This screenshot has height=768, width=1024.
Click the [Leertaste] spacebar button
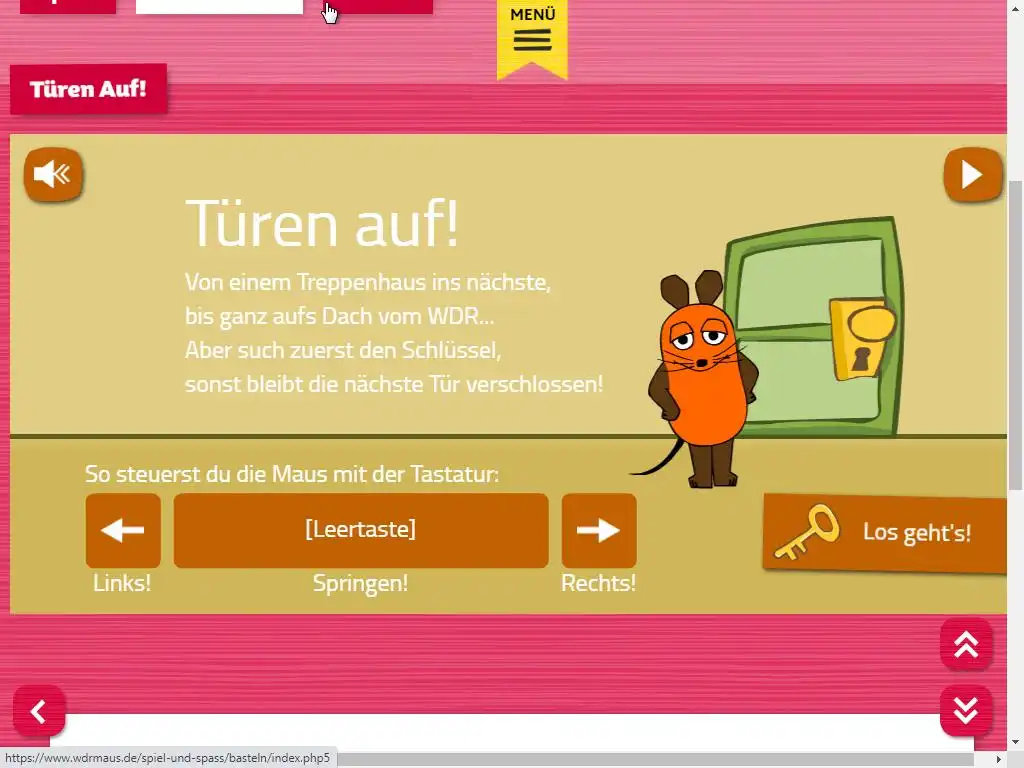[360, 530]
